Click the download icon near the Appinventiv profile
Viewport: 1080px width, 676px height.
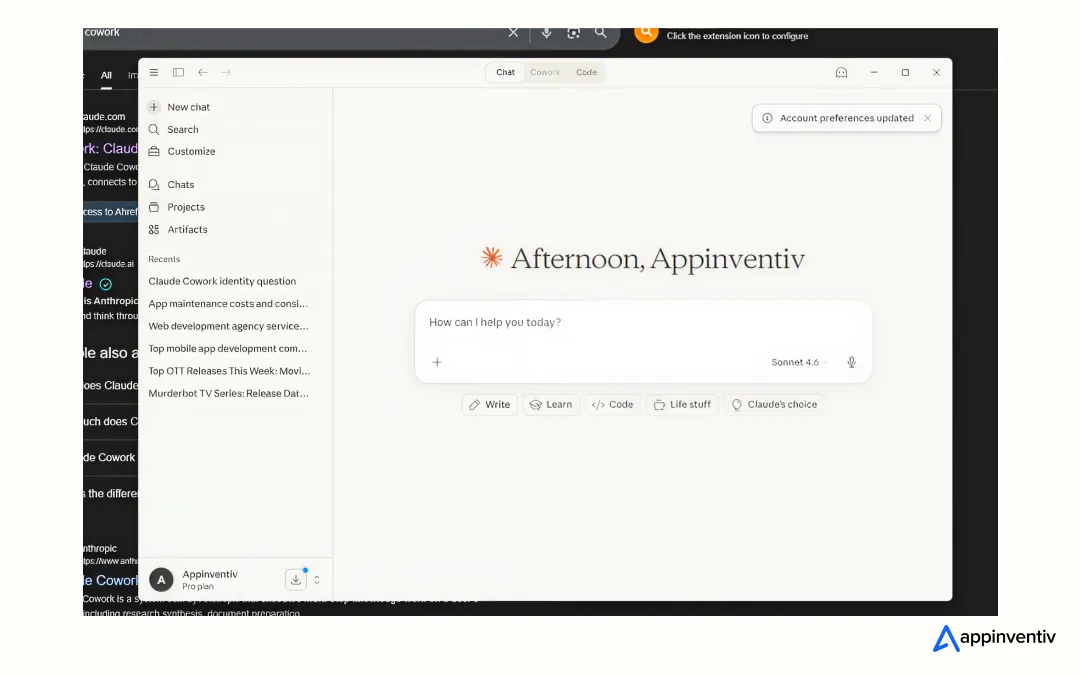[296, 579]
